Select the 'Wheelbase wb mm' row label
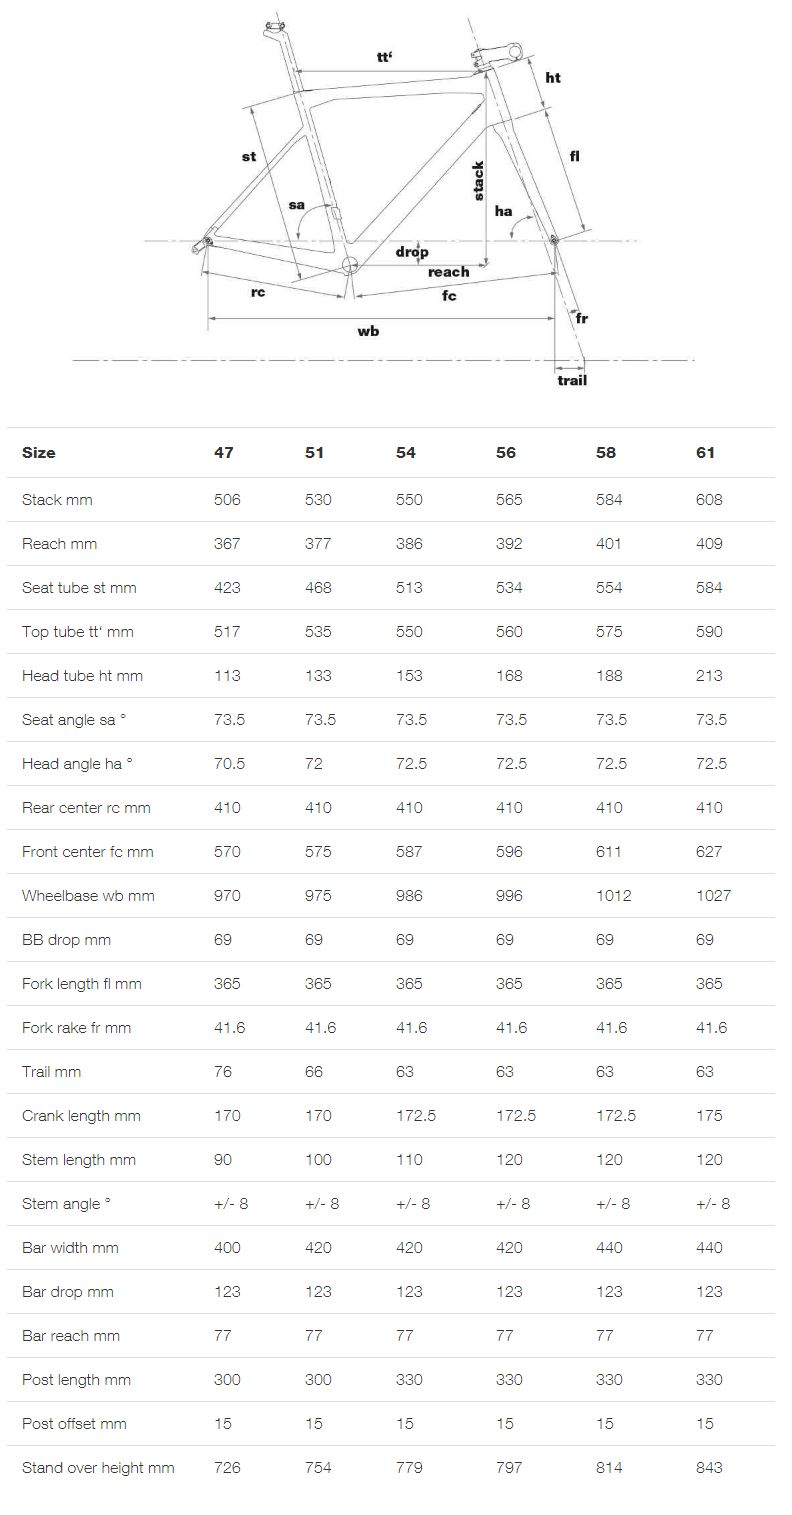Screen dimensions: 792x1515 point(88,896)
